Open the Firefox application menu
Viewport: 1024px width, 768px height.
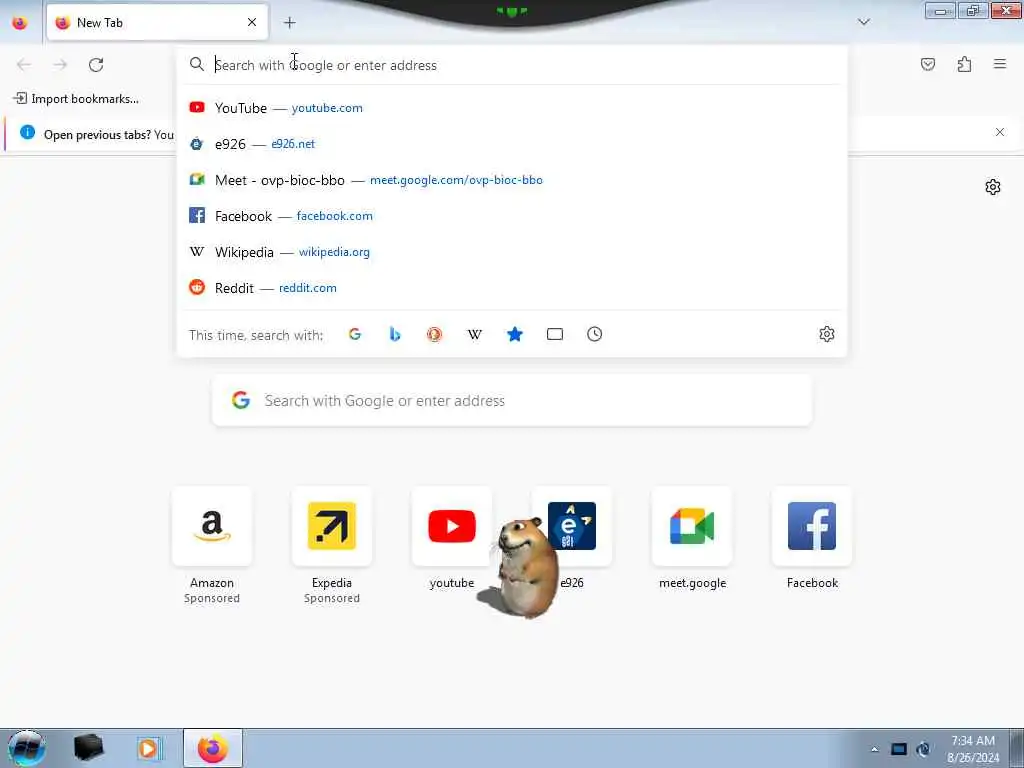1000,64
